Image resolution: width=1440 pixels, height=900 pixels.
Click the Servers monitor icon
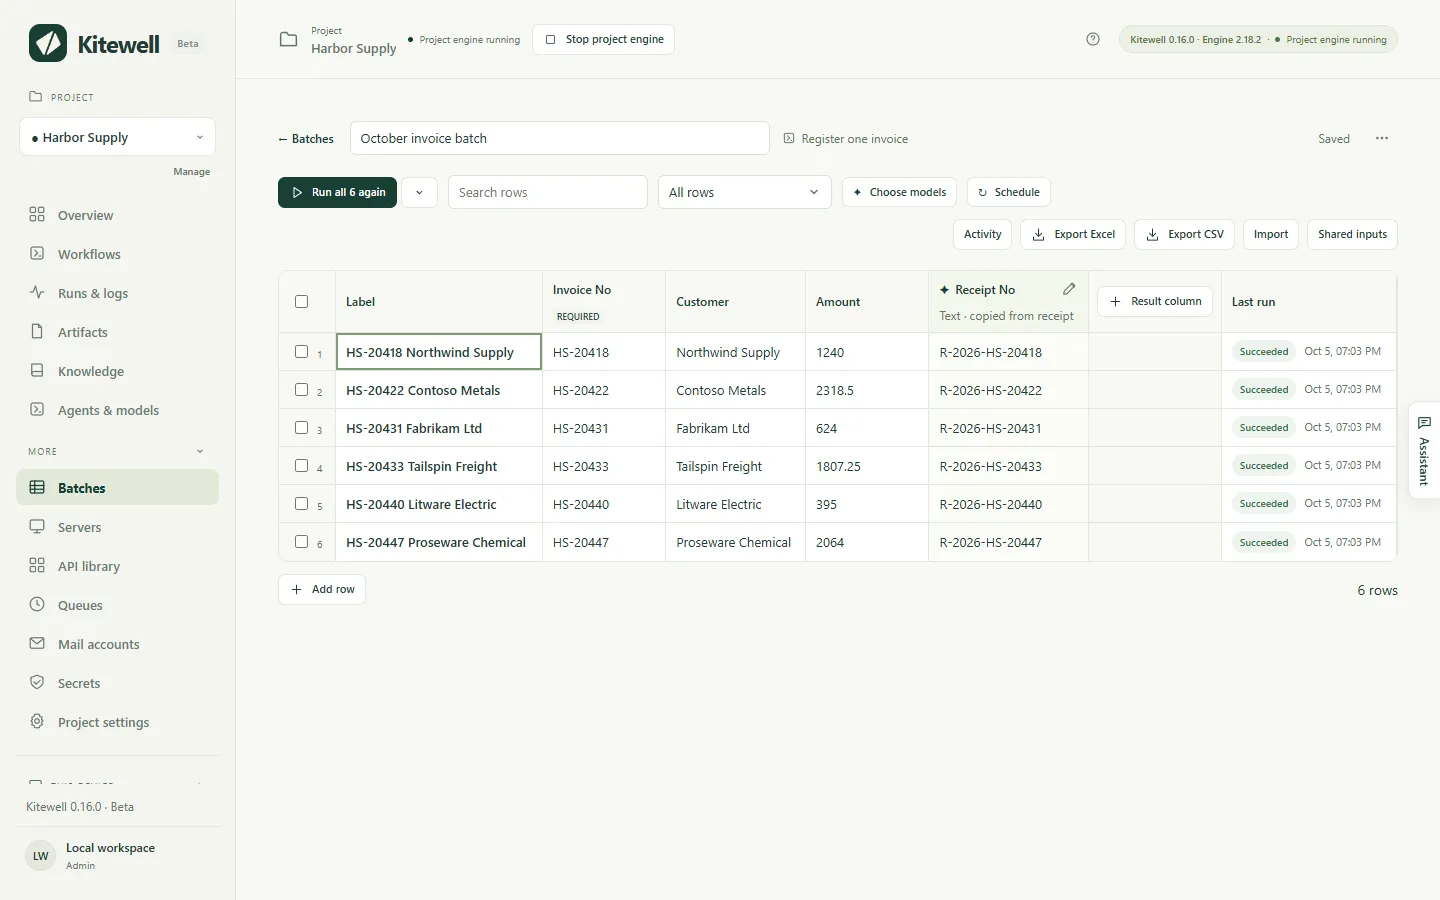[37, 526]
